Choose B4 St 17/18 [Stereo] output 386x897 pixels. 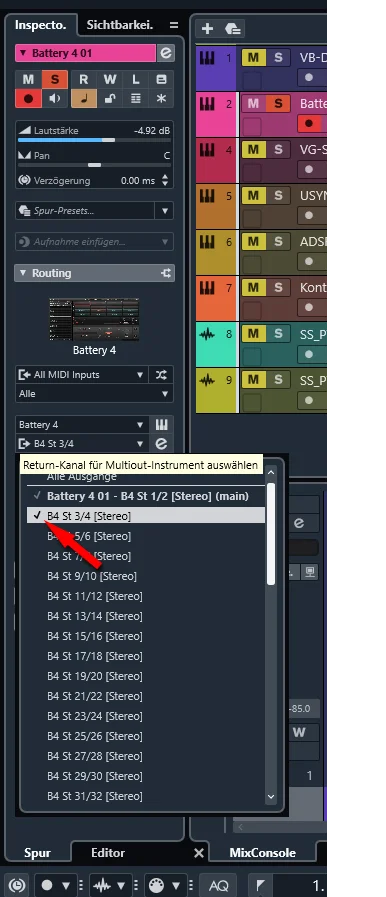tap(146, 656)
